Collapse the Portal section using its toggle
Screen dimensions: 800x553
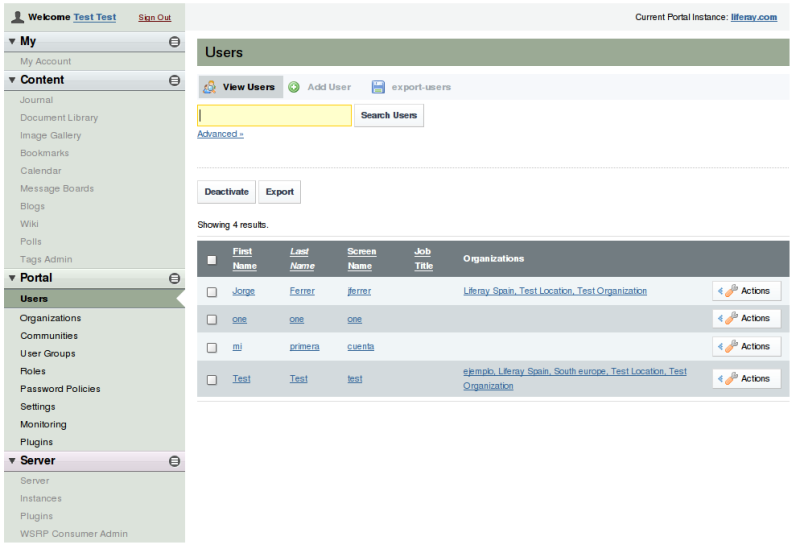174,278
